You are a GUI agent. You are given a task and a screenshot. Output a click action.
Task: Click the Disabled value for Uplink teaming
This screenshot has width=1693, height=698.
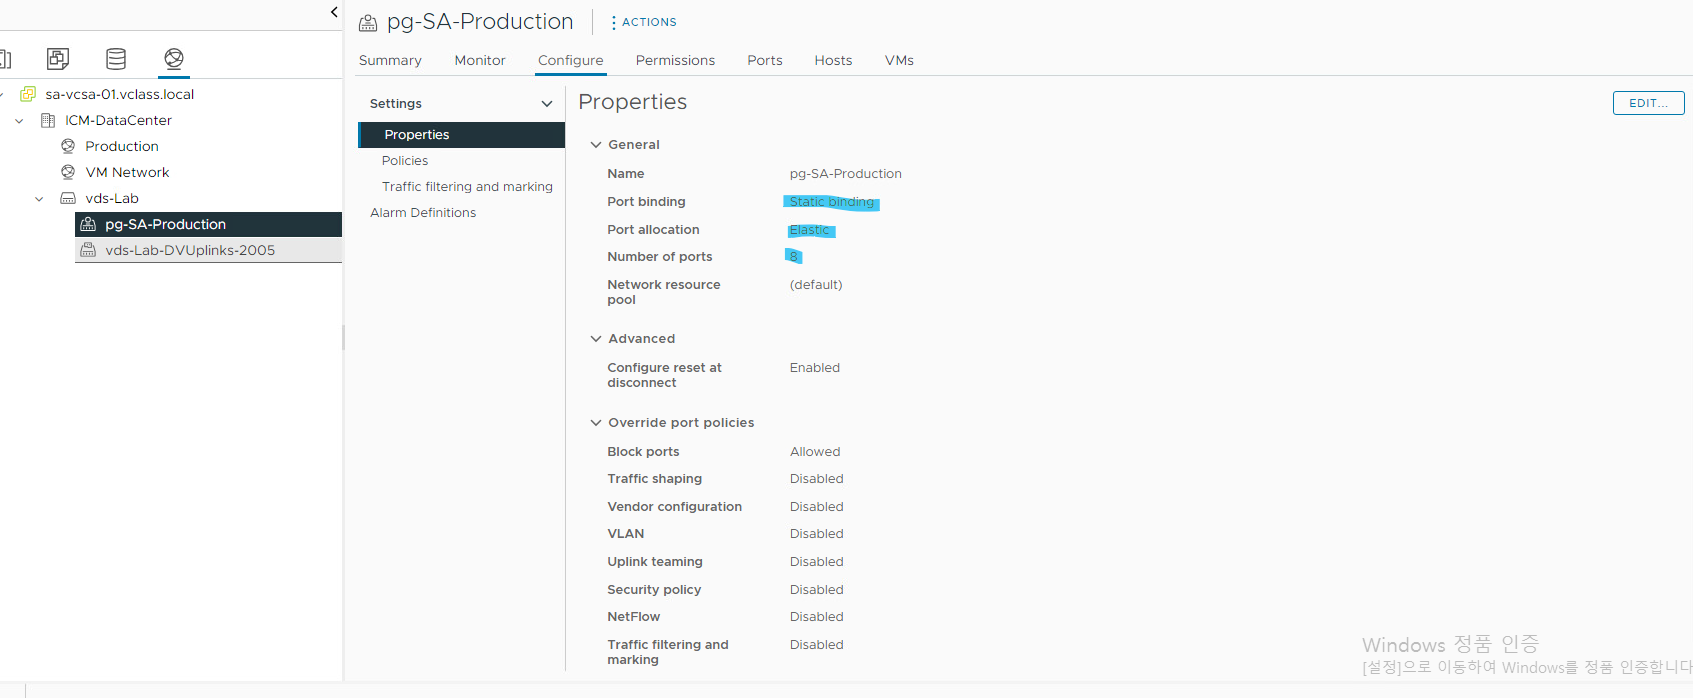[817, 562]
